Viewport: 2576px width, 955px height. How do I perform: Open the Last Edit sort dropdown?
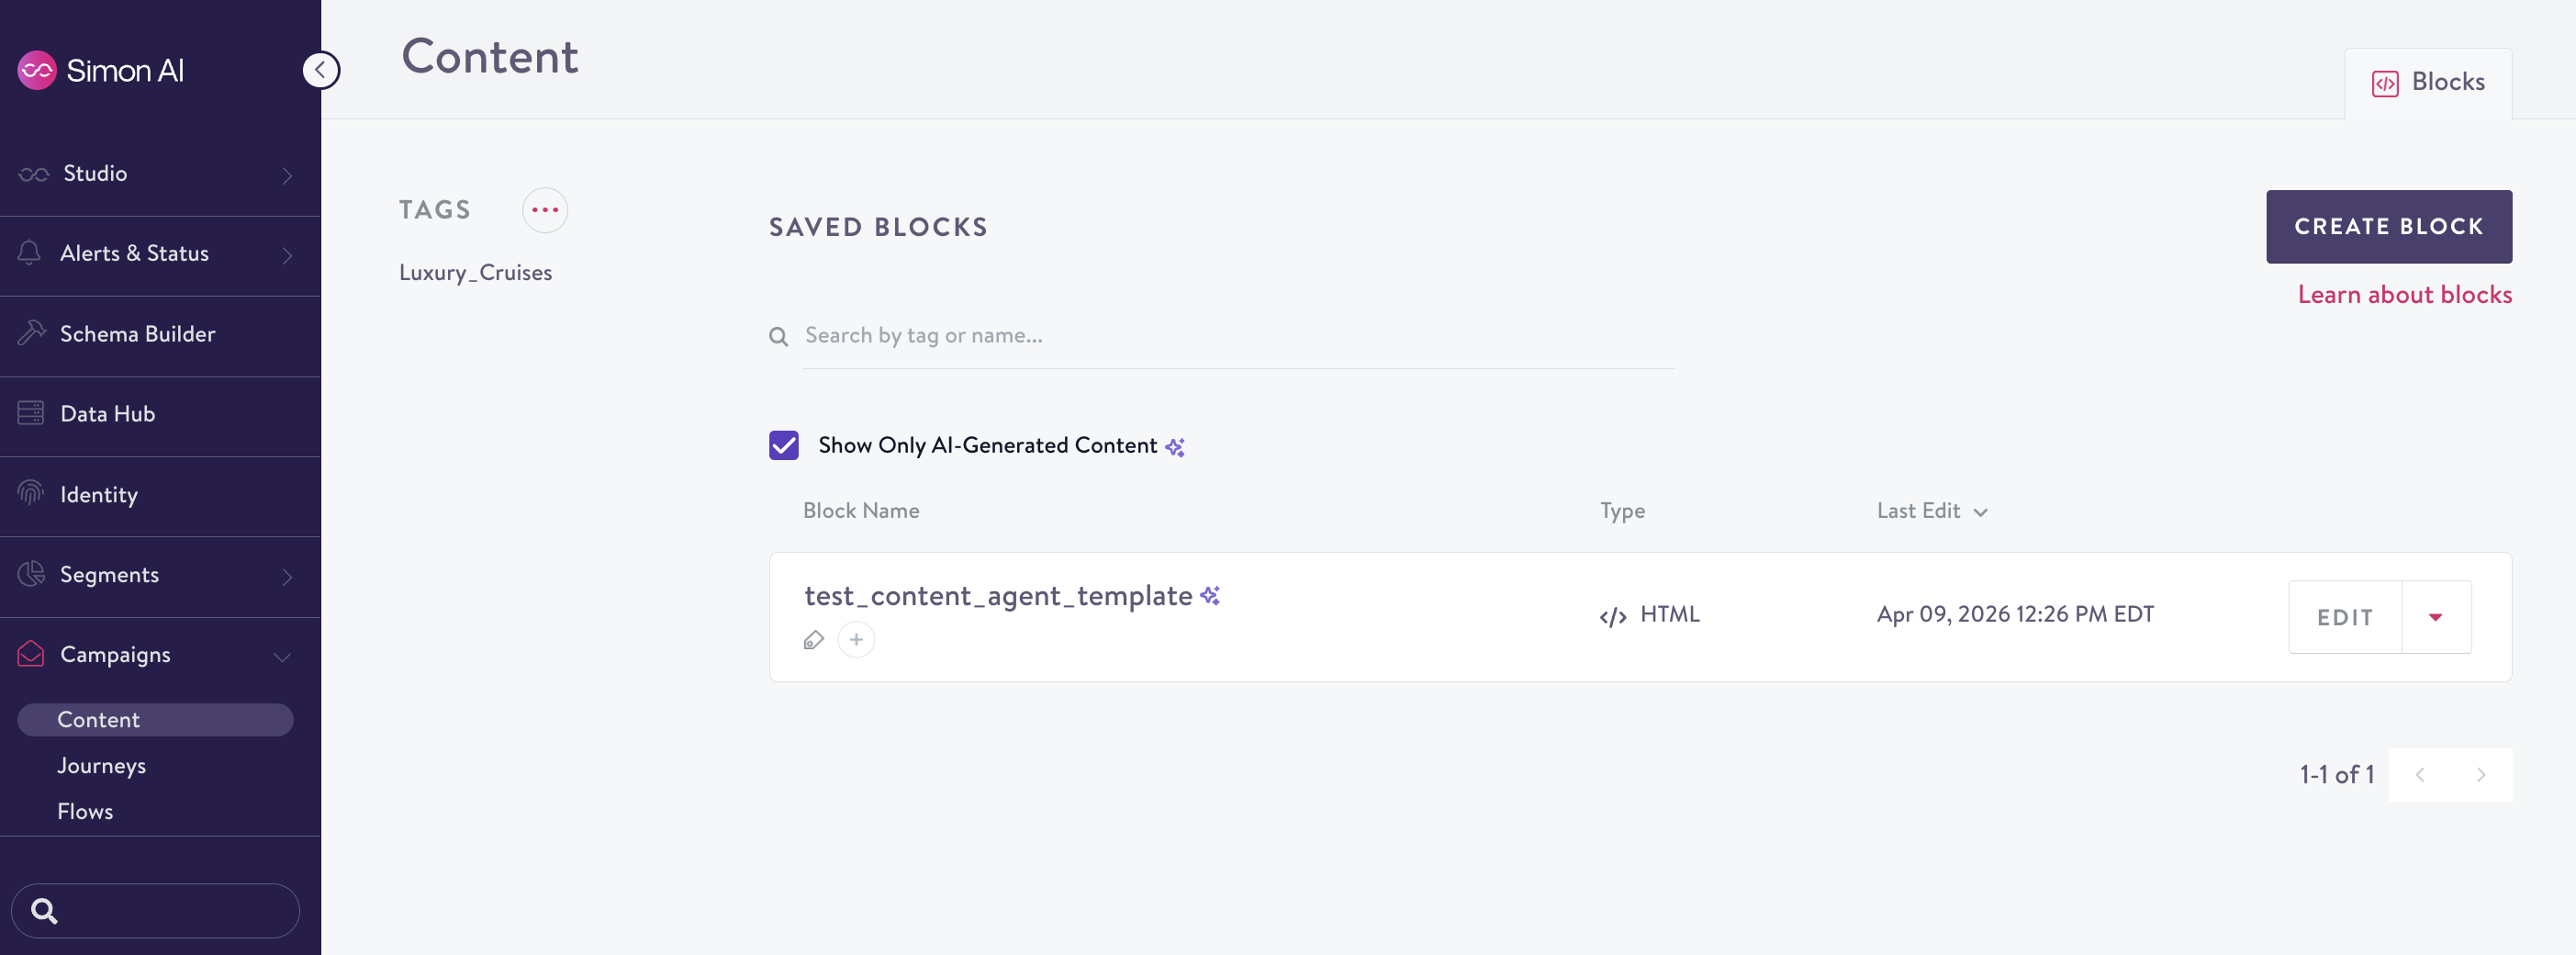click(x=1982, y=512)
